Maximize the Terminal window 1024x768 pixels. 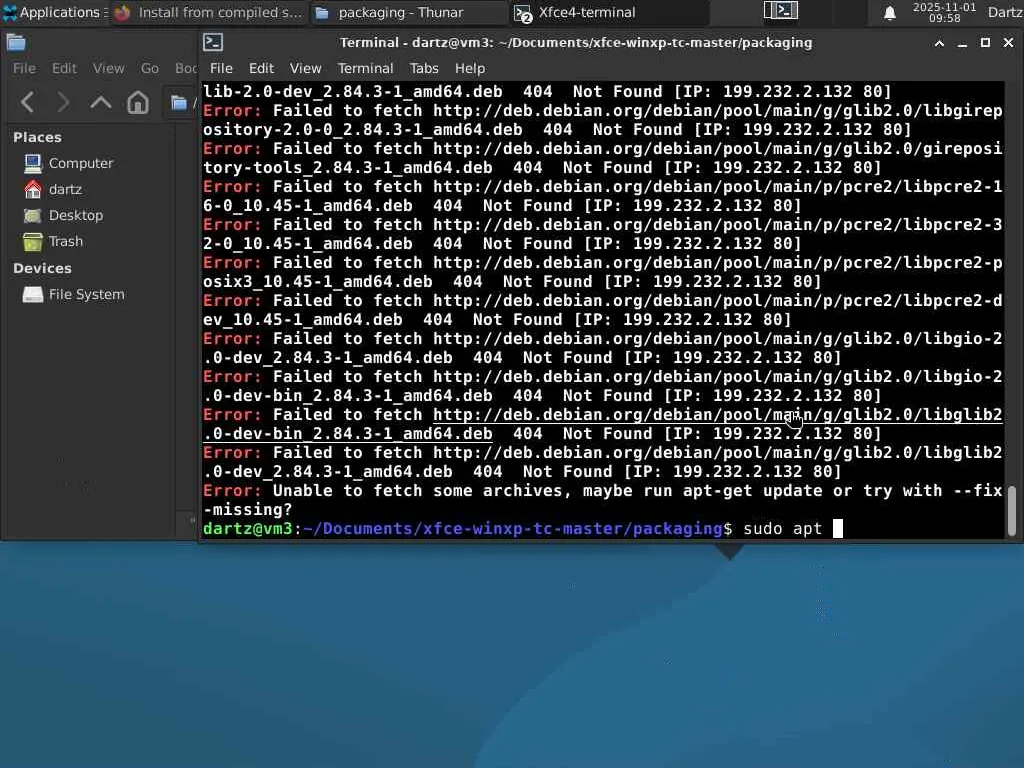tap(985, 43)
